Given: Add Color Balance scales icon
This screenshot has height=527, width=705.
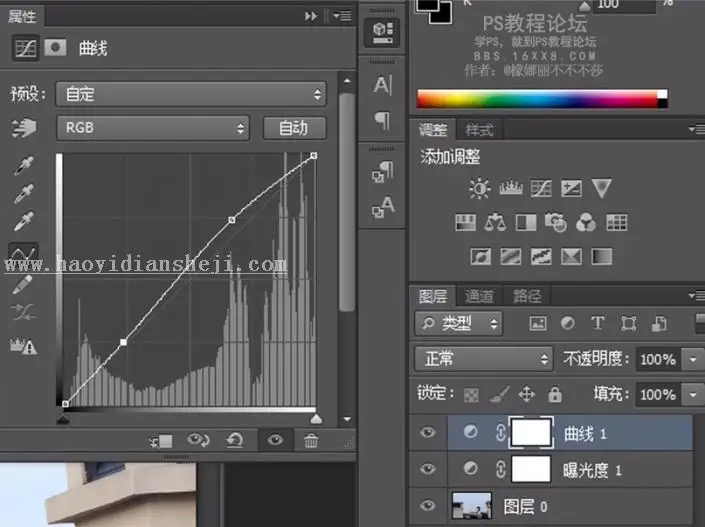Looking at the screenshot, I should 495,223.
